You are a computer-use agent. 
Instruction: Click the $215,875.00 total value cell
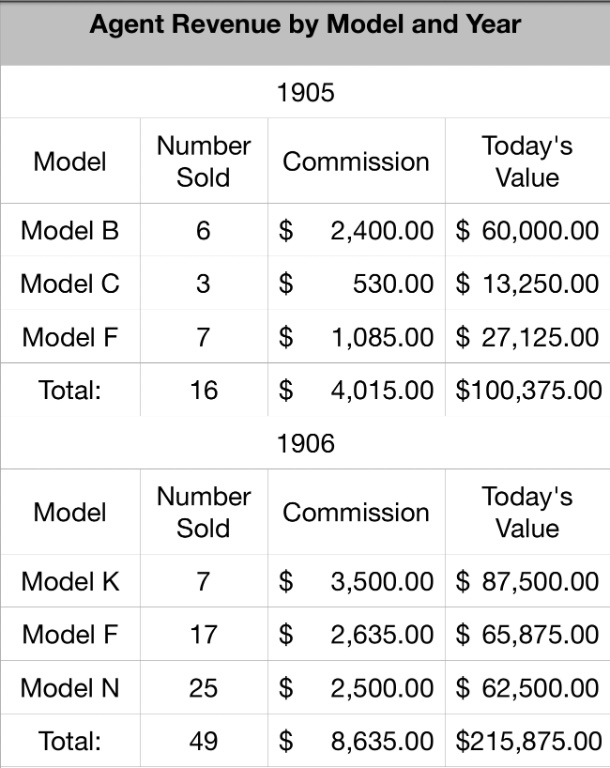pyautogui.click(x=528, y=741)
